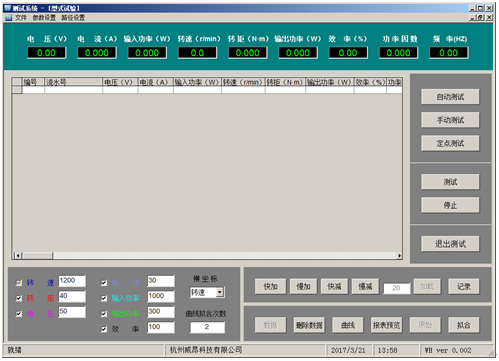Toggle the 电压 checkbox
499x361 pixels.
coord(19,314)
